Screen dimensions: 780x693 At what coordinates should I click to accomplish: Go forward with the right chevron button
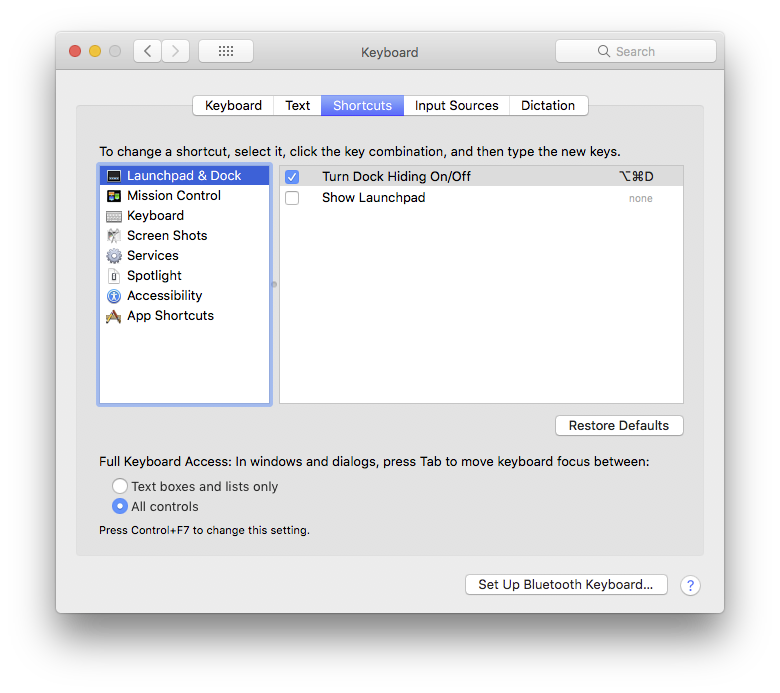(x=175, y=51)
